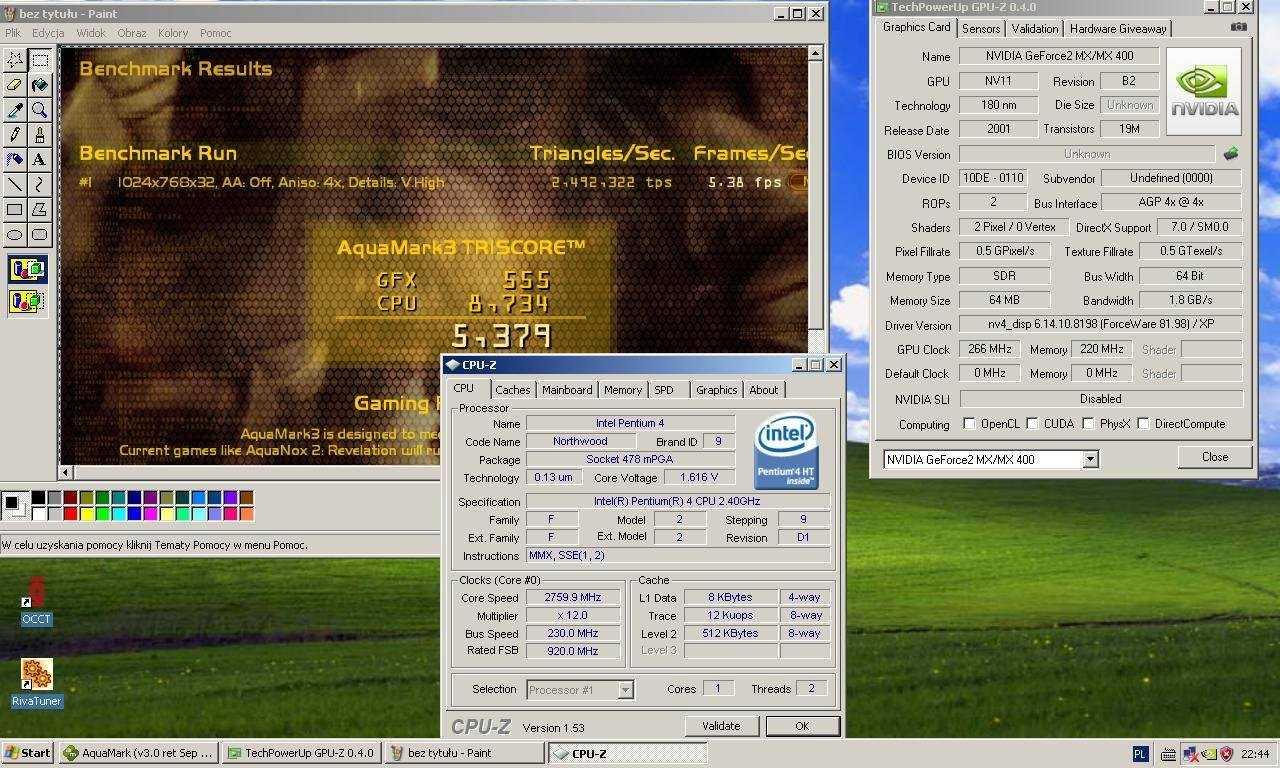Select the Airbrush spray tool
Screen dimensions: 1280x768
pos(15,160)
